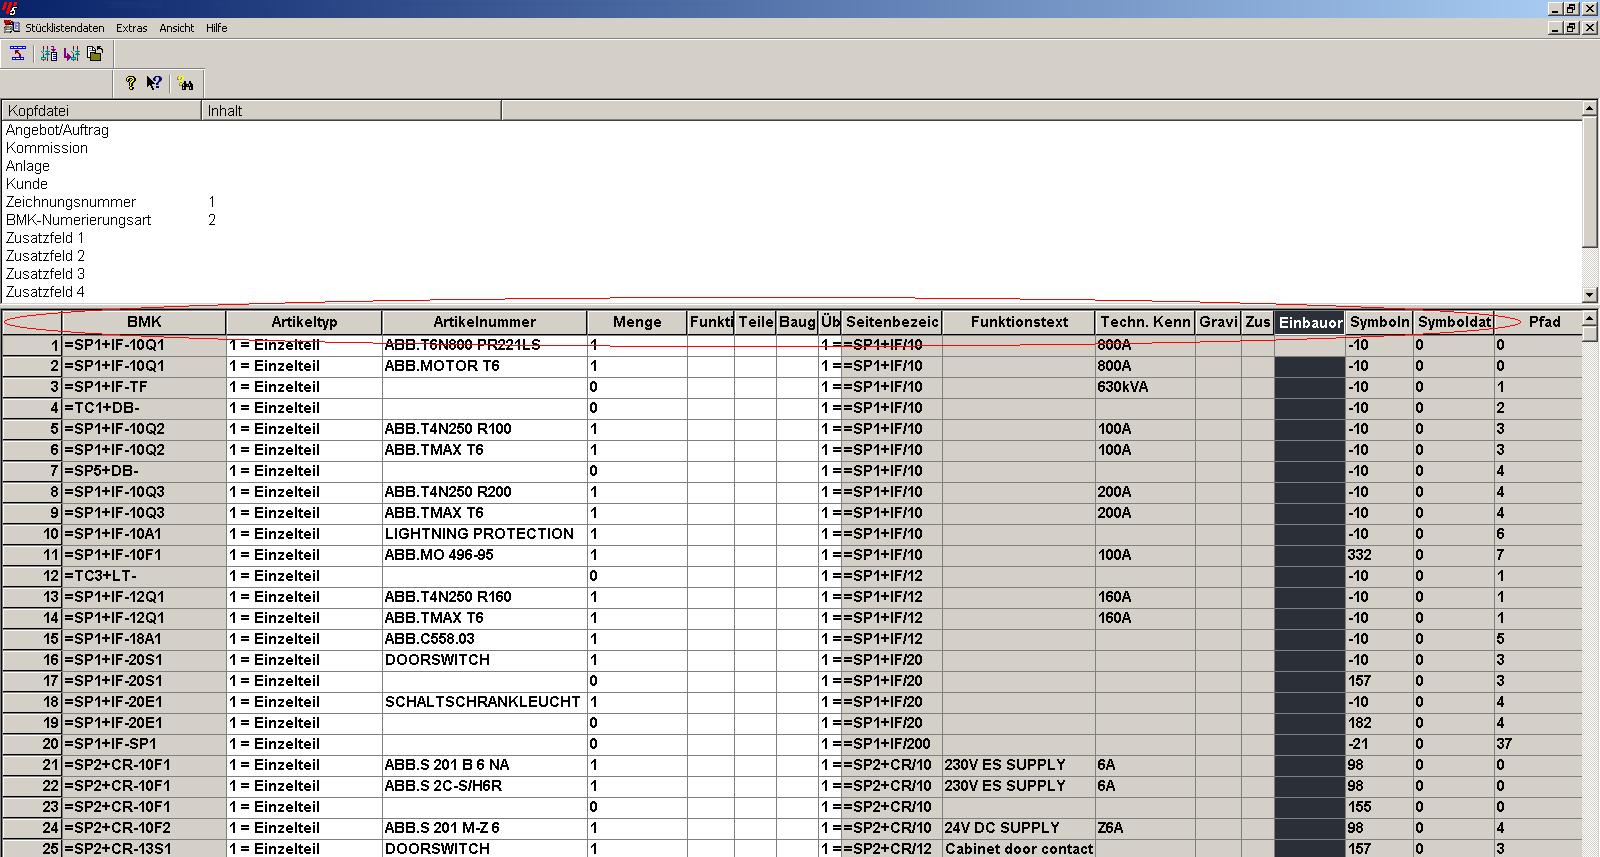Select row number 10 header

32,534
